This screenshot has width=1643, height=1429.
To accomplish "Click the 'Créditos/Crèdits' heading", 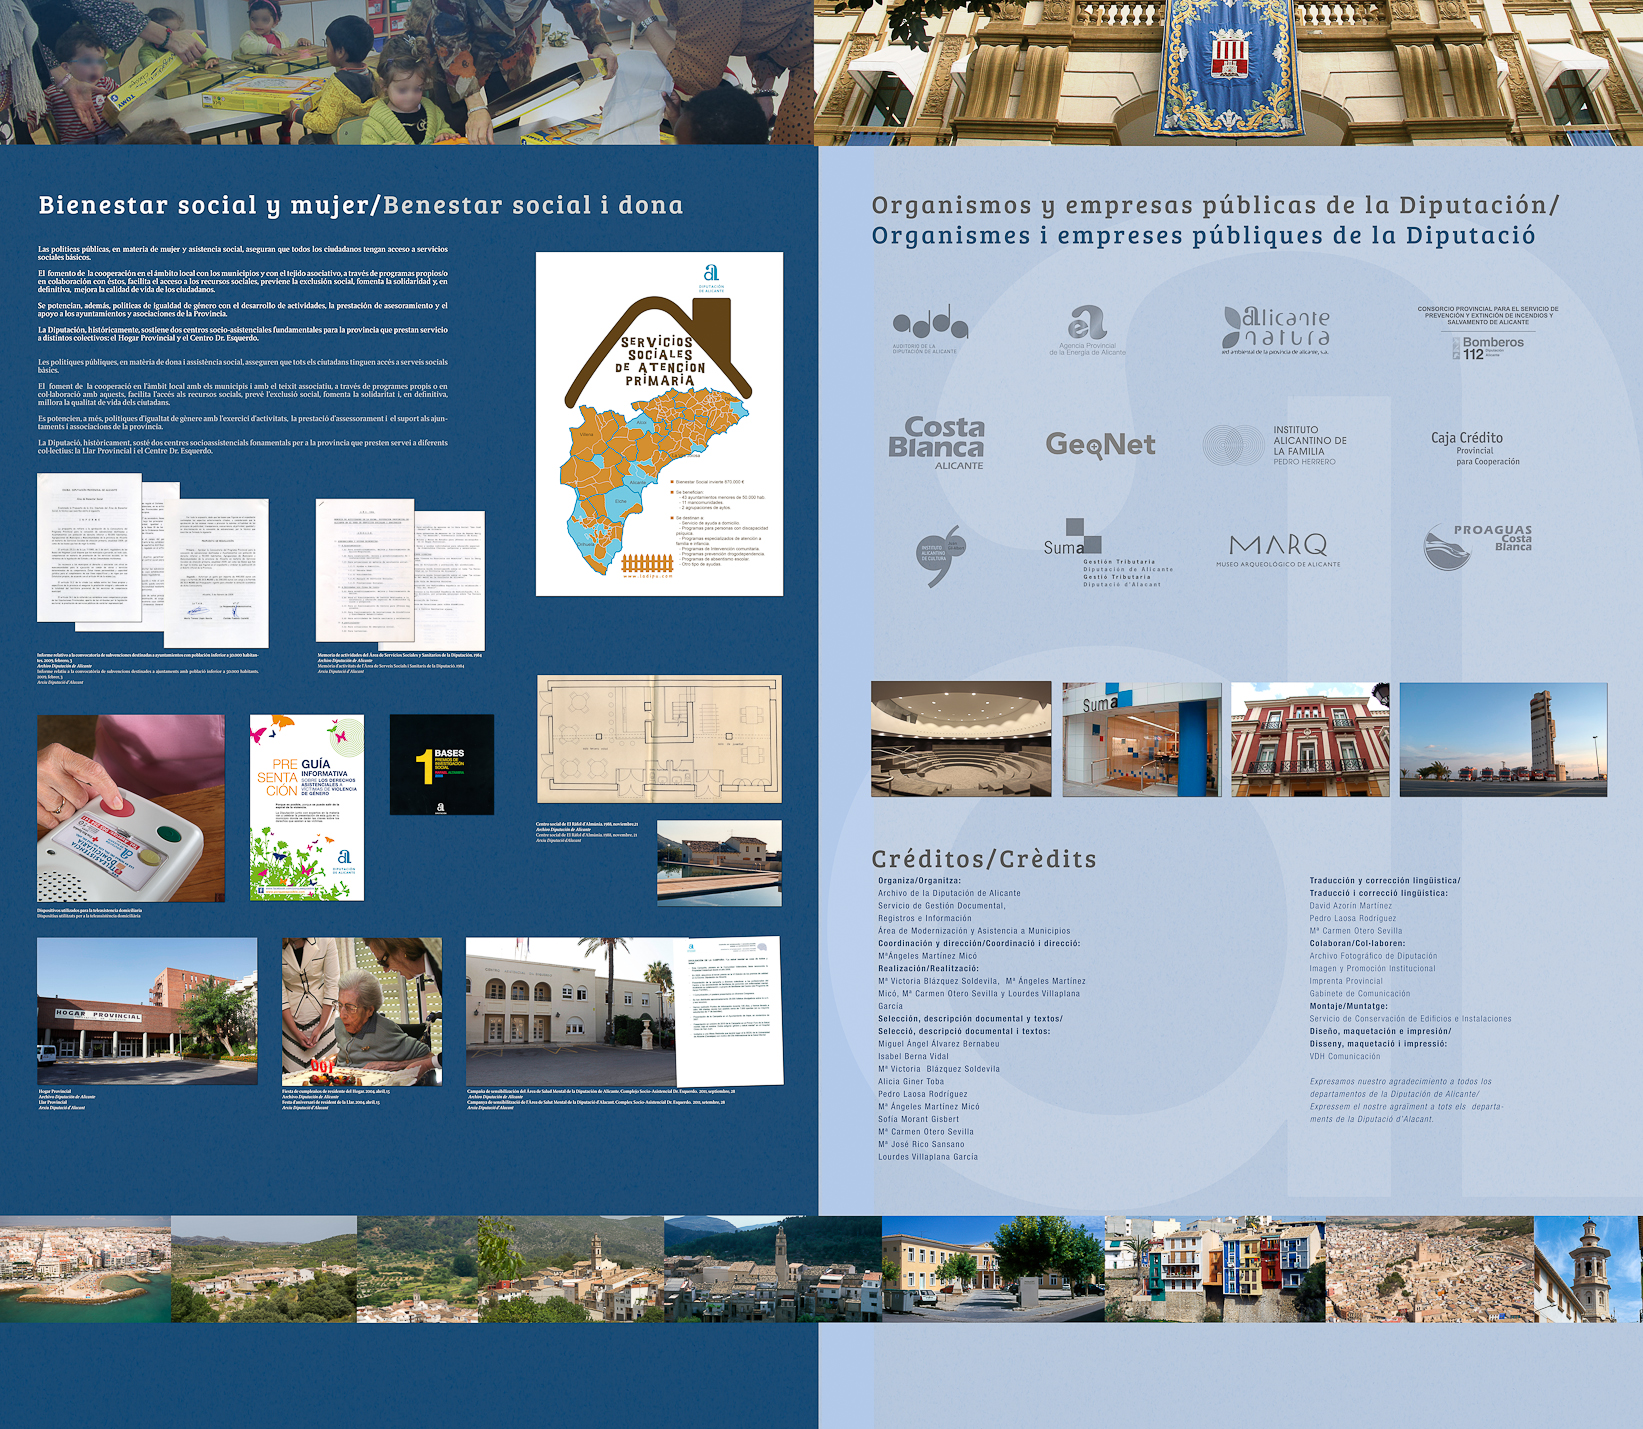I will pyautogui.click(x=984, y=859).
